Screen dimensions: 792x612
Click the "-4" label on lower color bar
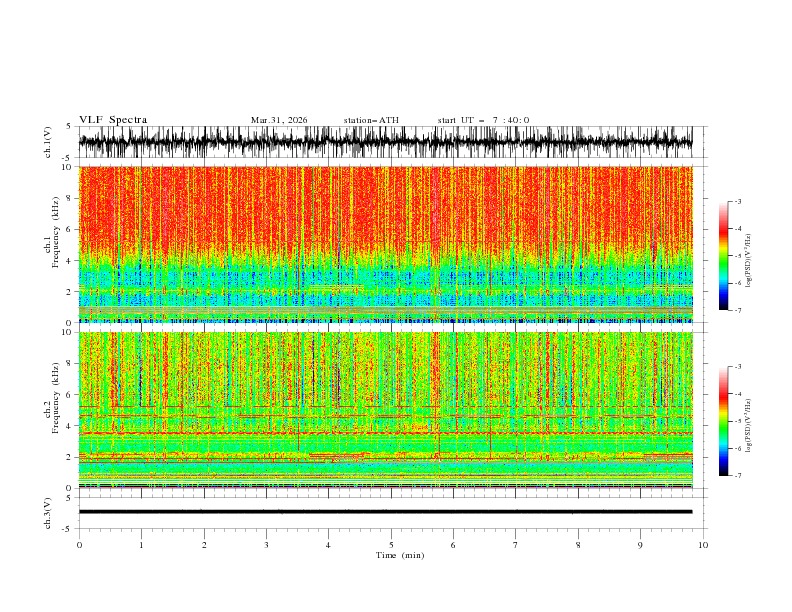(737, 394)
